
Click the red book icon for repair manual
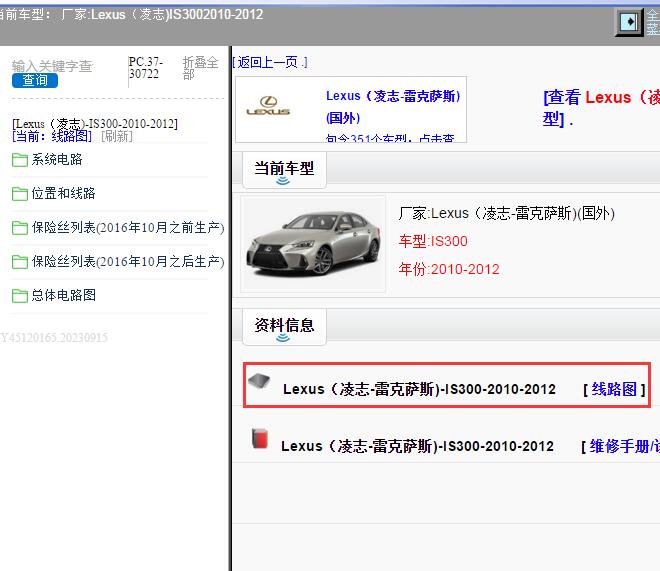pyautogui.click(x=260, y=439)
